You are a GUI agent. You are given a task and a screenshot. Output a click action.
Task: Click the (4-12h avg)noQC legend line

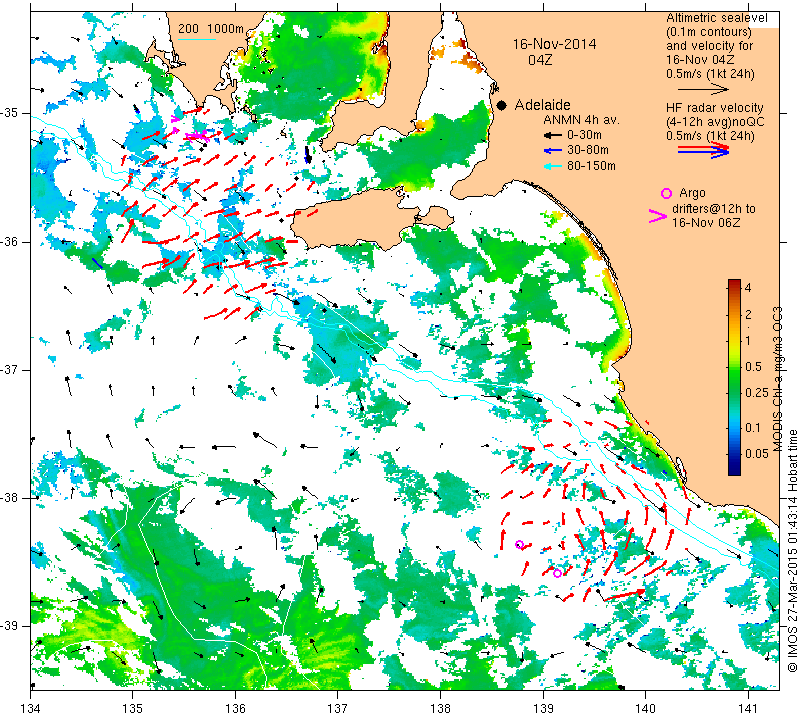[x=714, y=122]
